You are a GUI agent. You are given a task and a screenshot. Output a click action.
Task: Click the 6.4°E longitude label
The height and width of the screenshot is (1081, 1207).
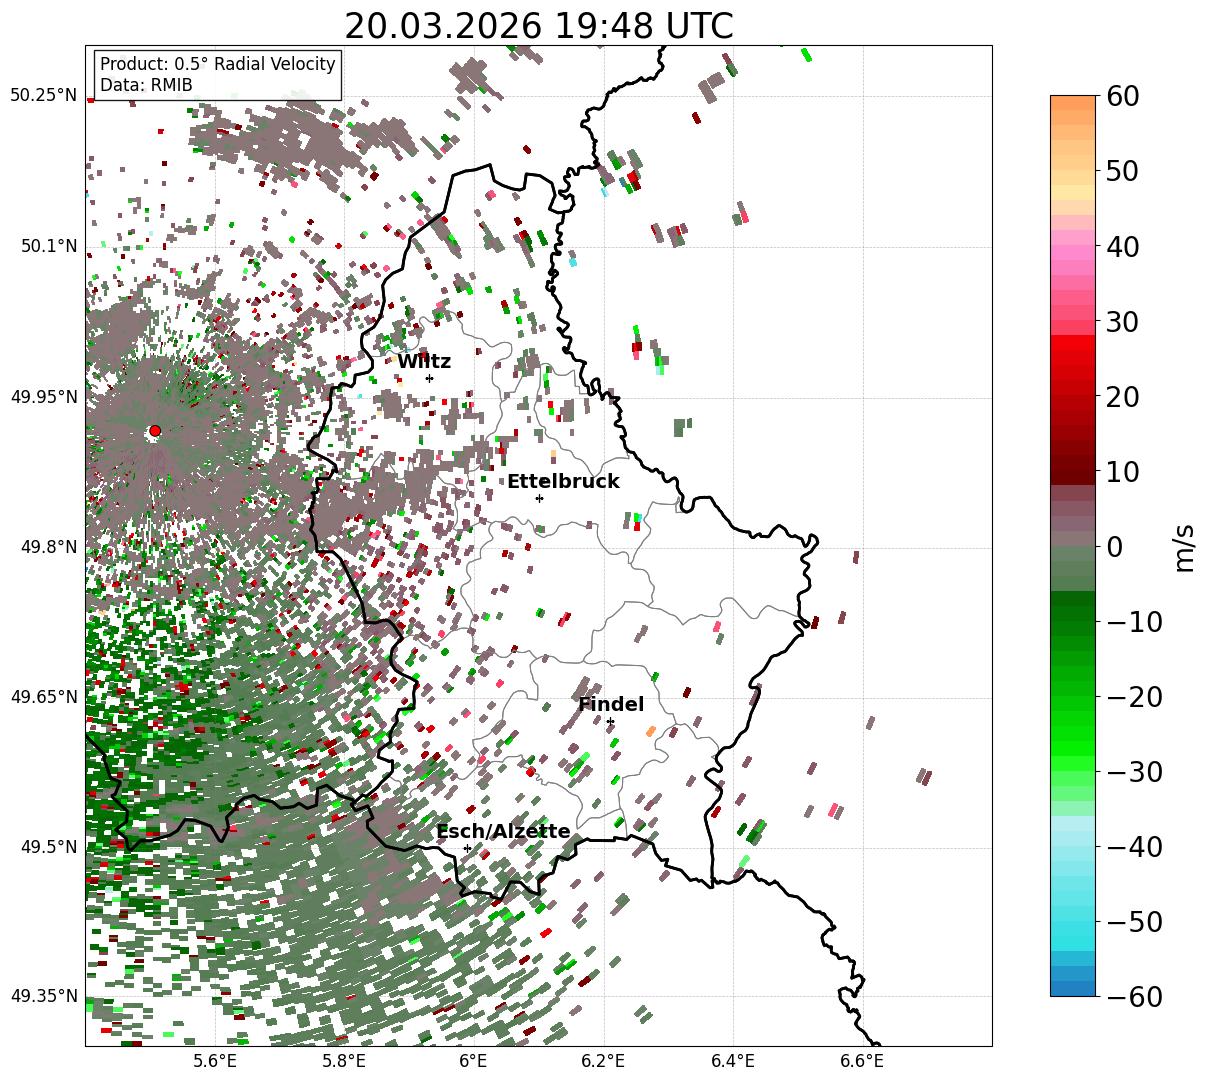click(733, 1060)
